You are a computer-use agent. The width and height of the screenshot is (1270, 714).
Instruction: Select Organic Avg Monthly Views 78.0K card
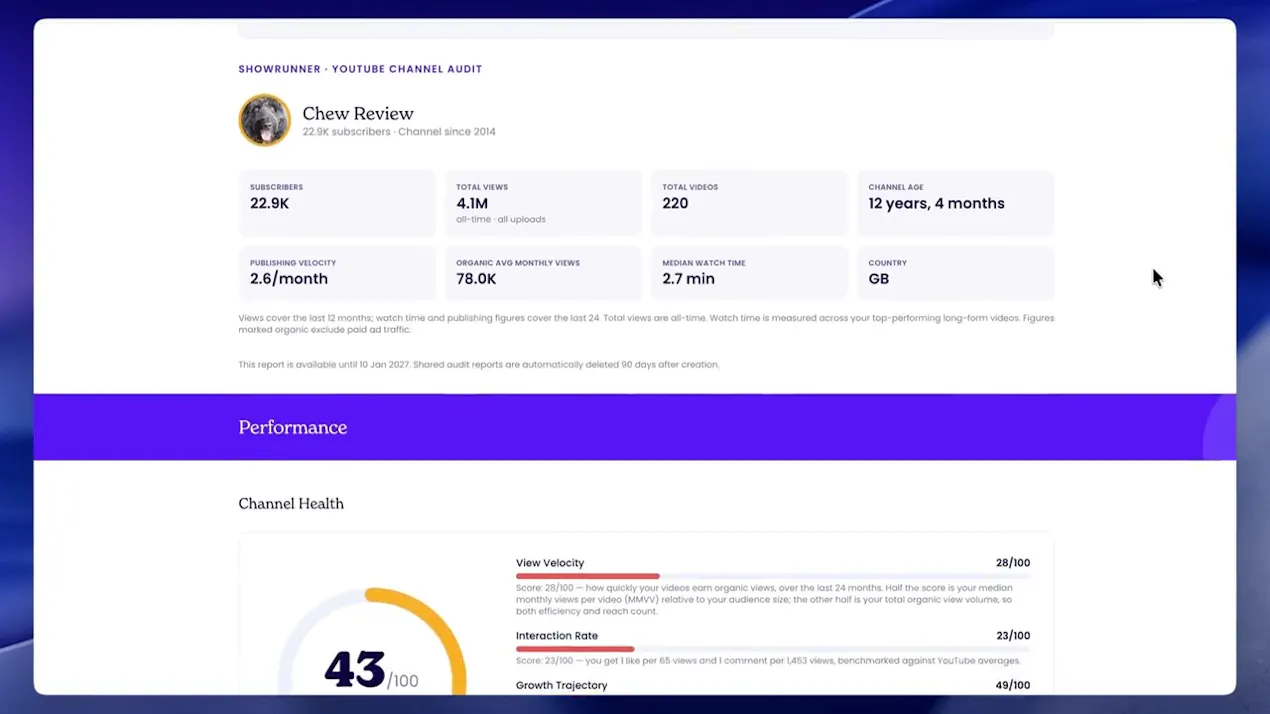click(543, 273)
